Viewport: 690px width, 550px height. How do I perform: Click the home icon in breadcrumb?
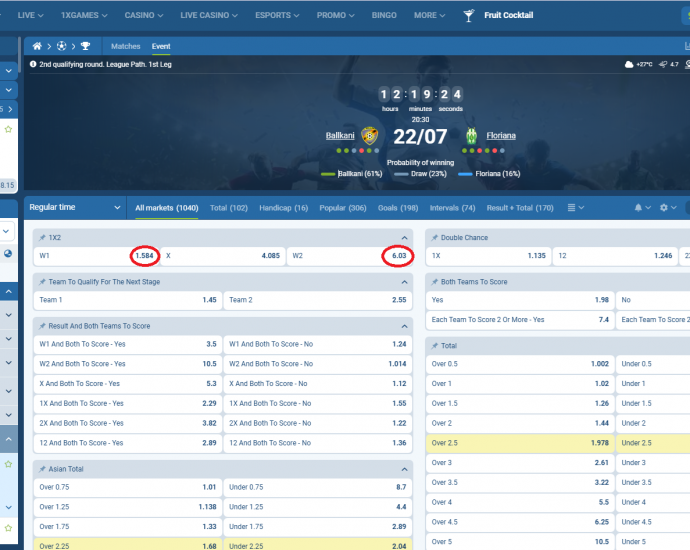click(x=37, y=46)
